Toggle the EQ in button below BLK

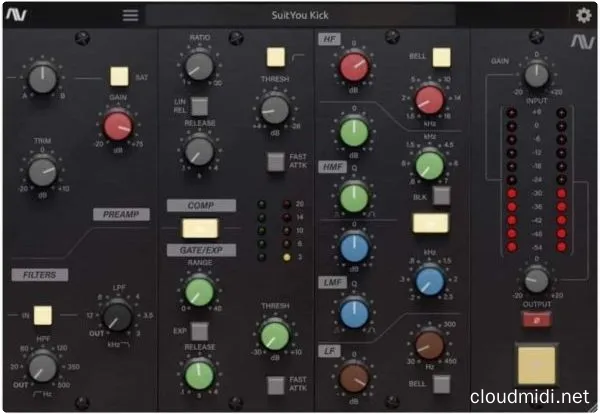431,223
